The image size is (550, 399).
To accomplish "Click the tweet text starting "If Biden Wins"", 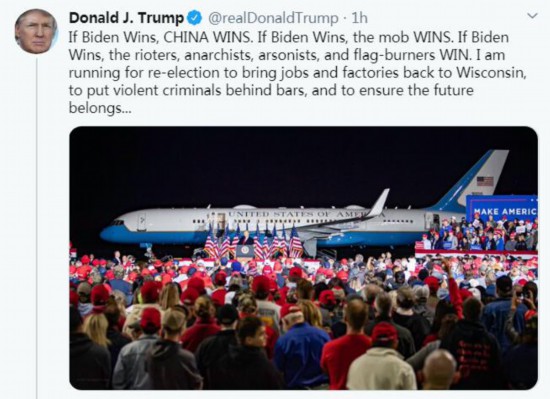I will pyautogui.click(x=297, y=73).
